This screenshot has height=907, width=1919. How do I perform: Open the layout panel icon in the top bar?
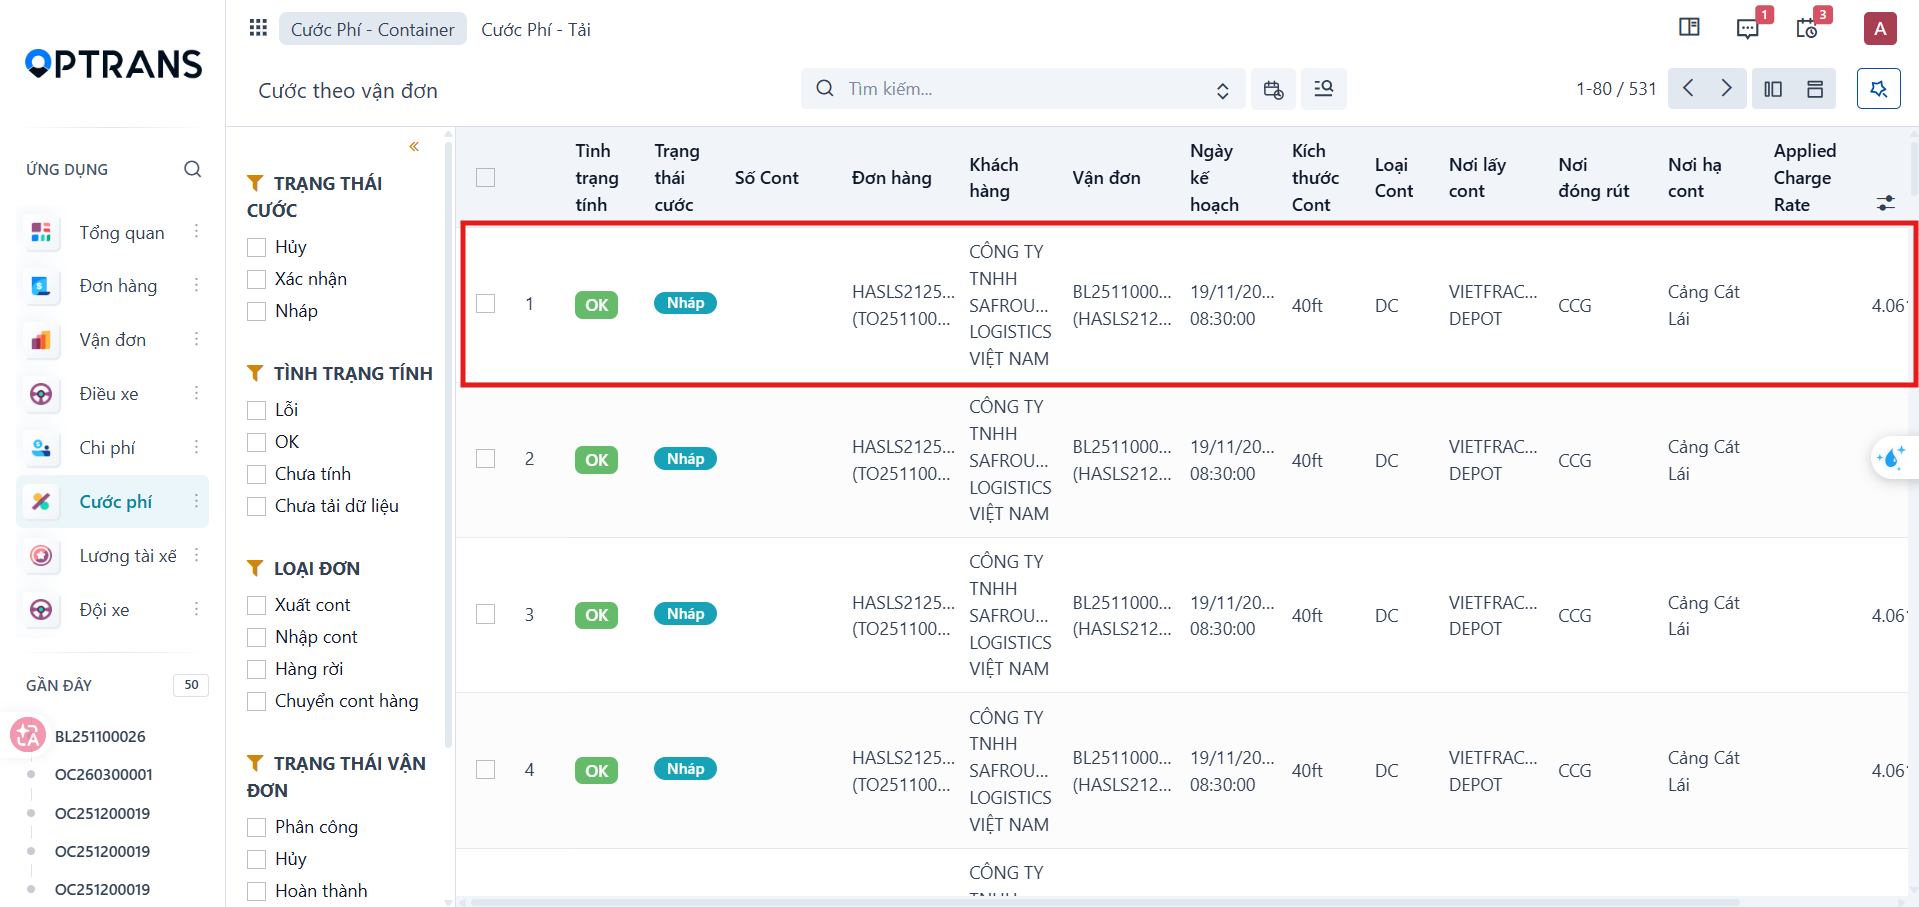(1689, 27)
